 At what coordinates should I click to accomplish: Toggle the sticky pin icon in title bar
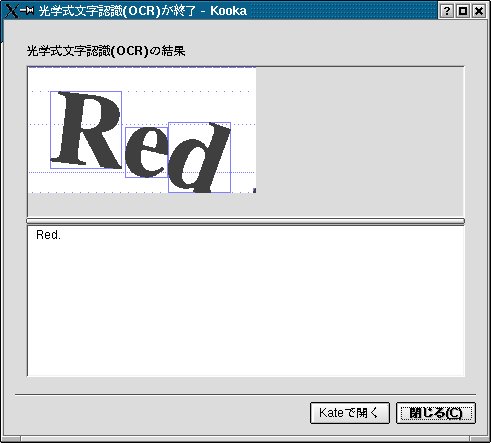click(x=27, y=11)
